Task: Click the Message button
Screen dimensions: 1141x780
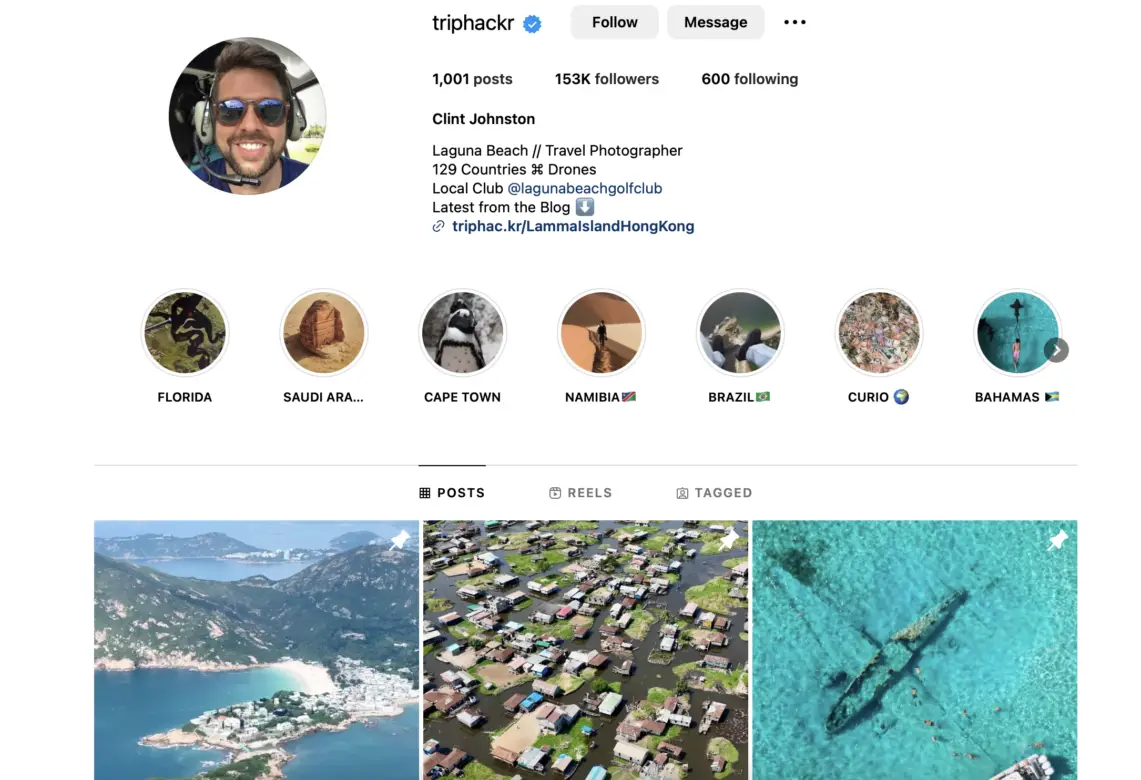Action: coord(715,23)
